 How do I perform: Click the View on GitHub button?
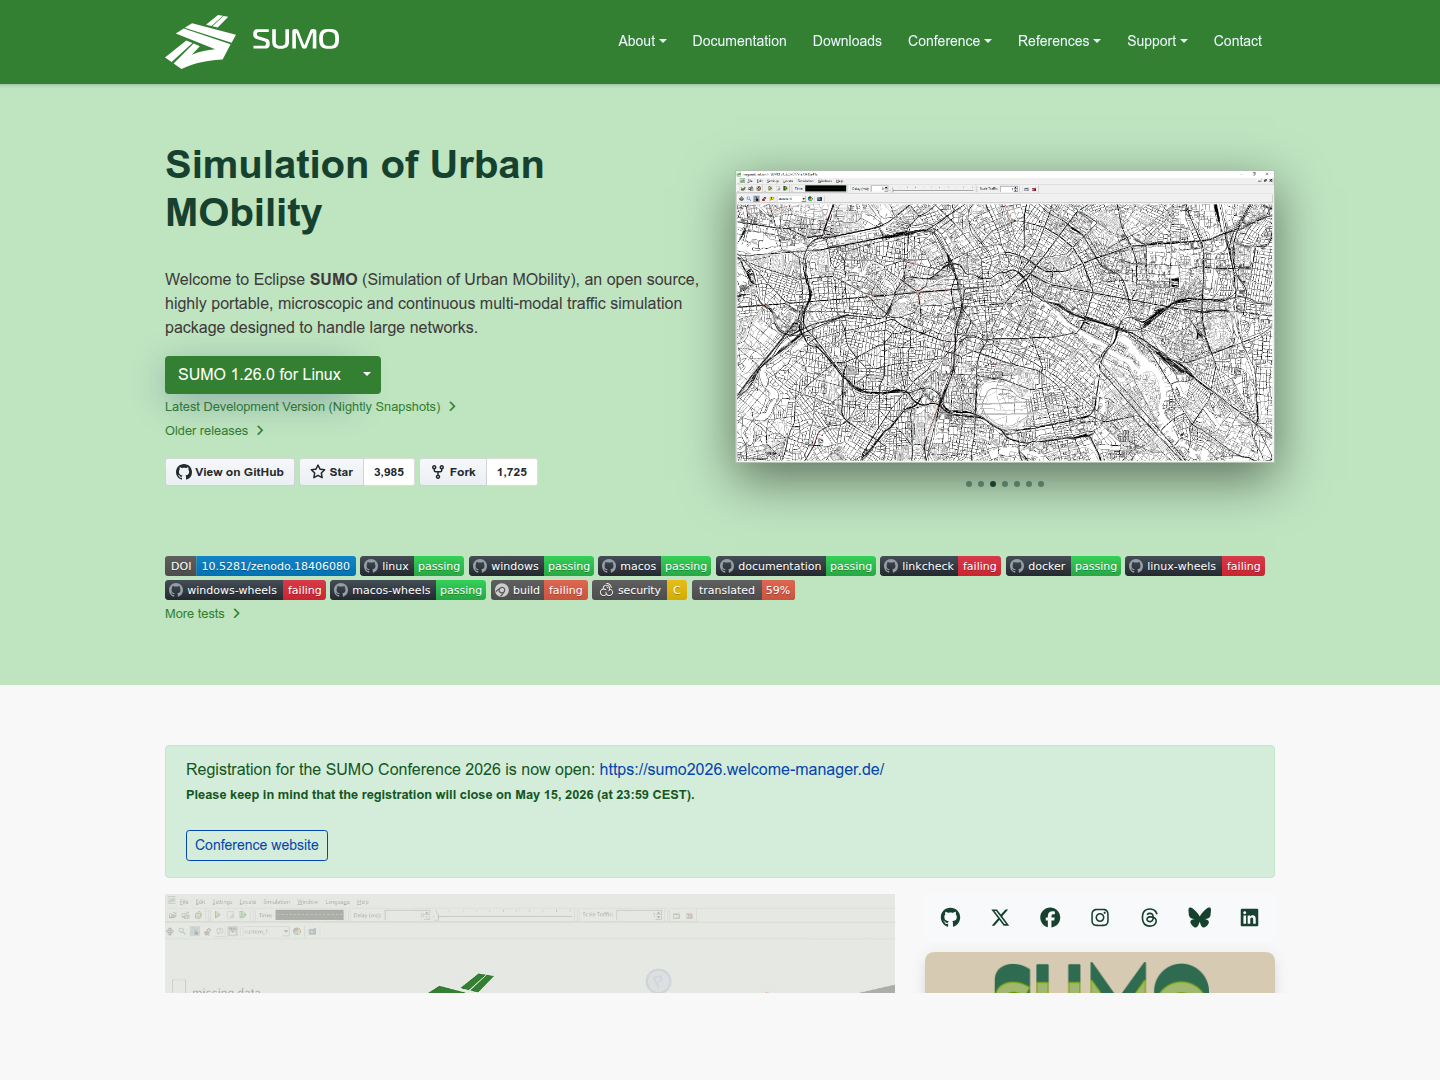[x=230, y=472]
